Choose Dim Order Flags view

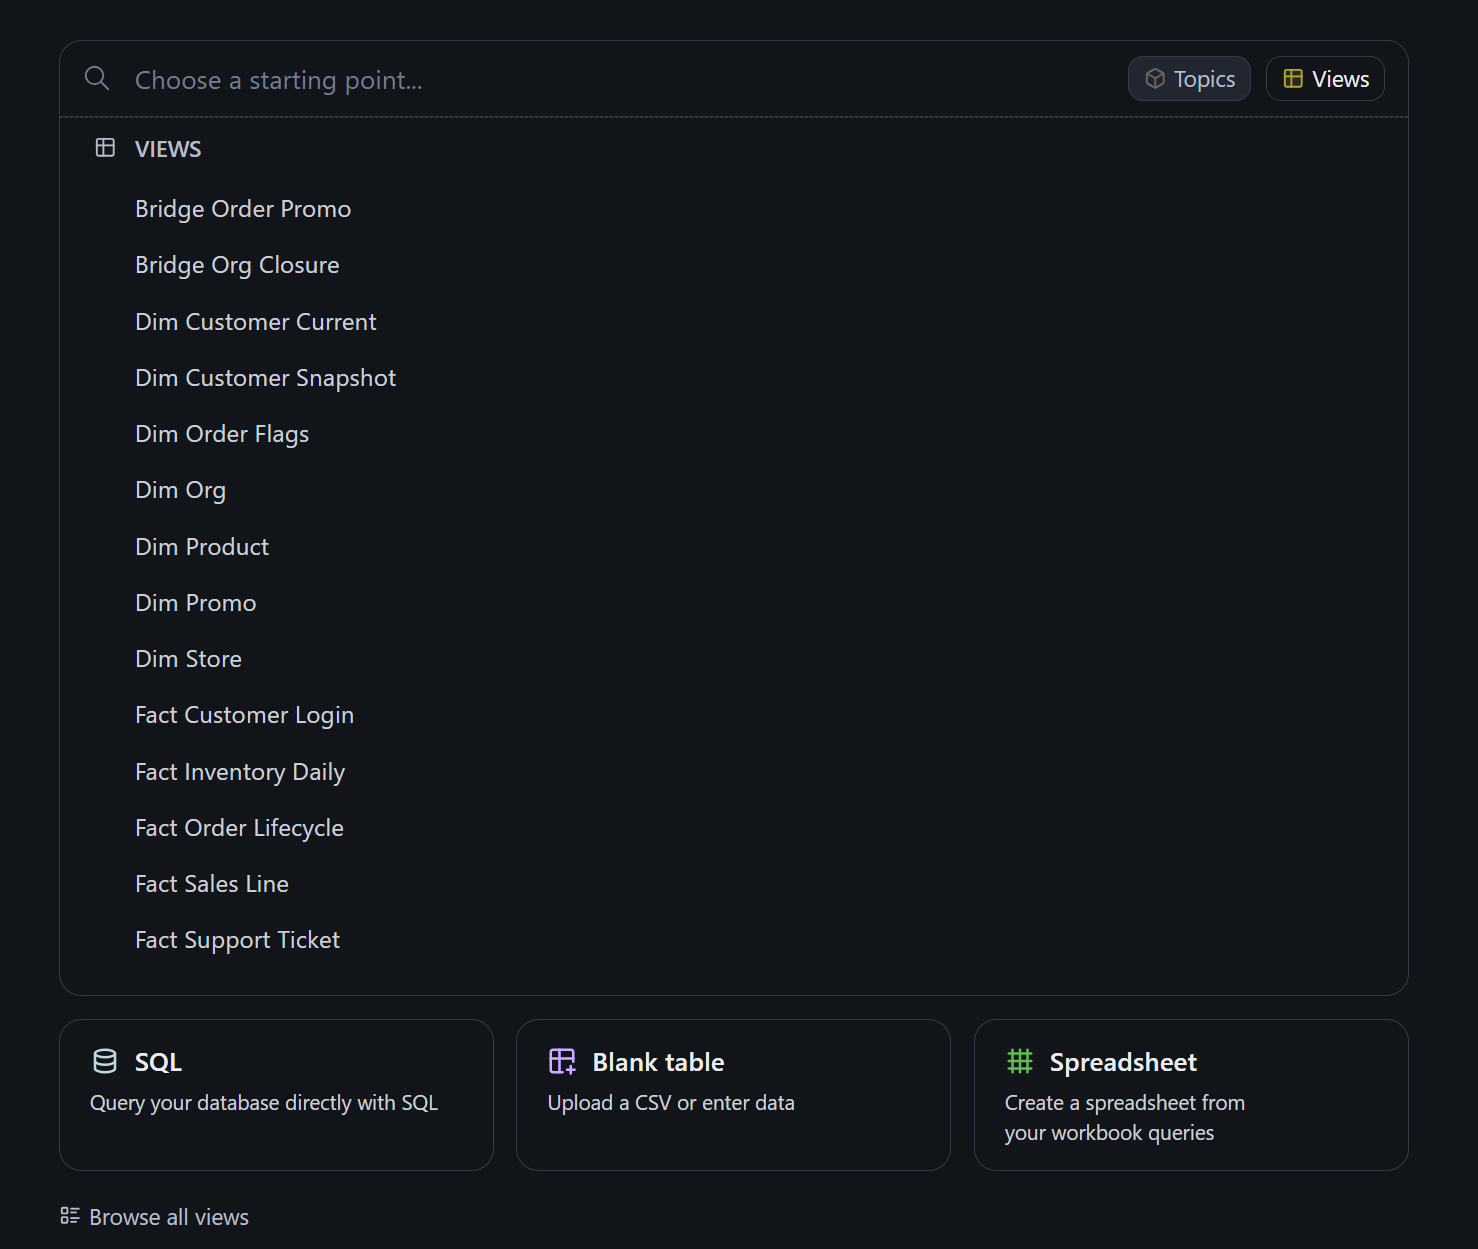coord(222,434)
